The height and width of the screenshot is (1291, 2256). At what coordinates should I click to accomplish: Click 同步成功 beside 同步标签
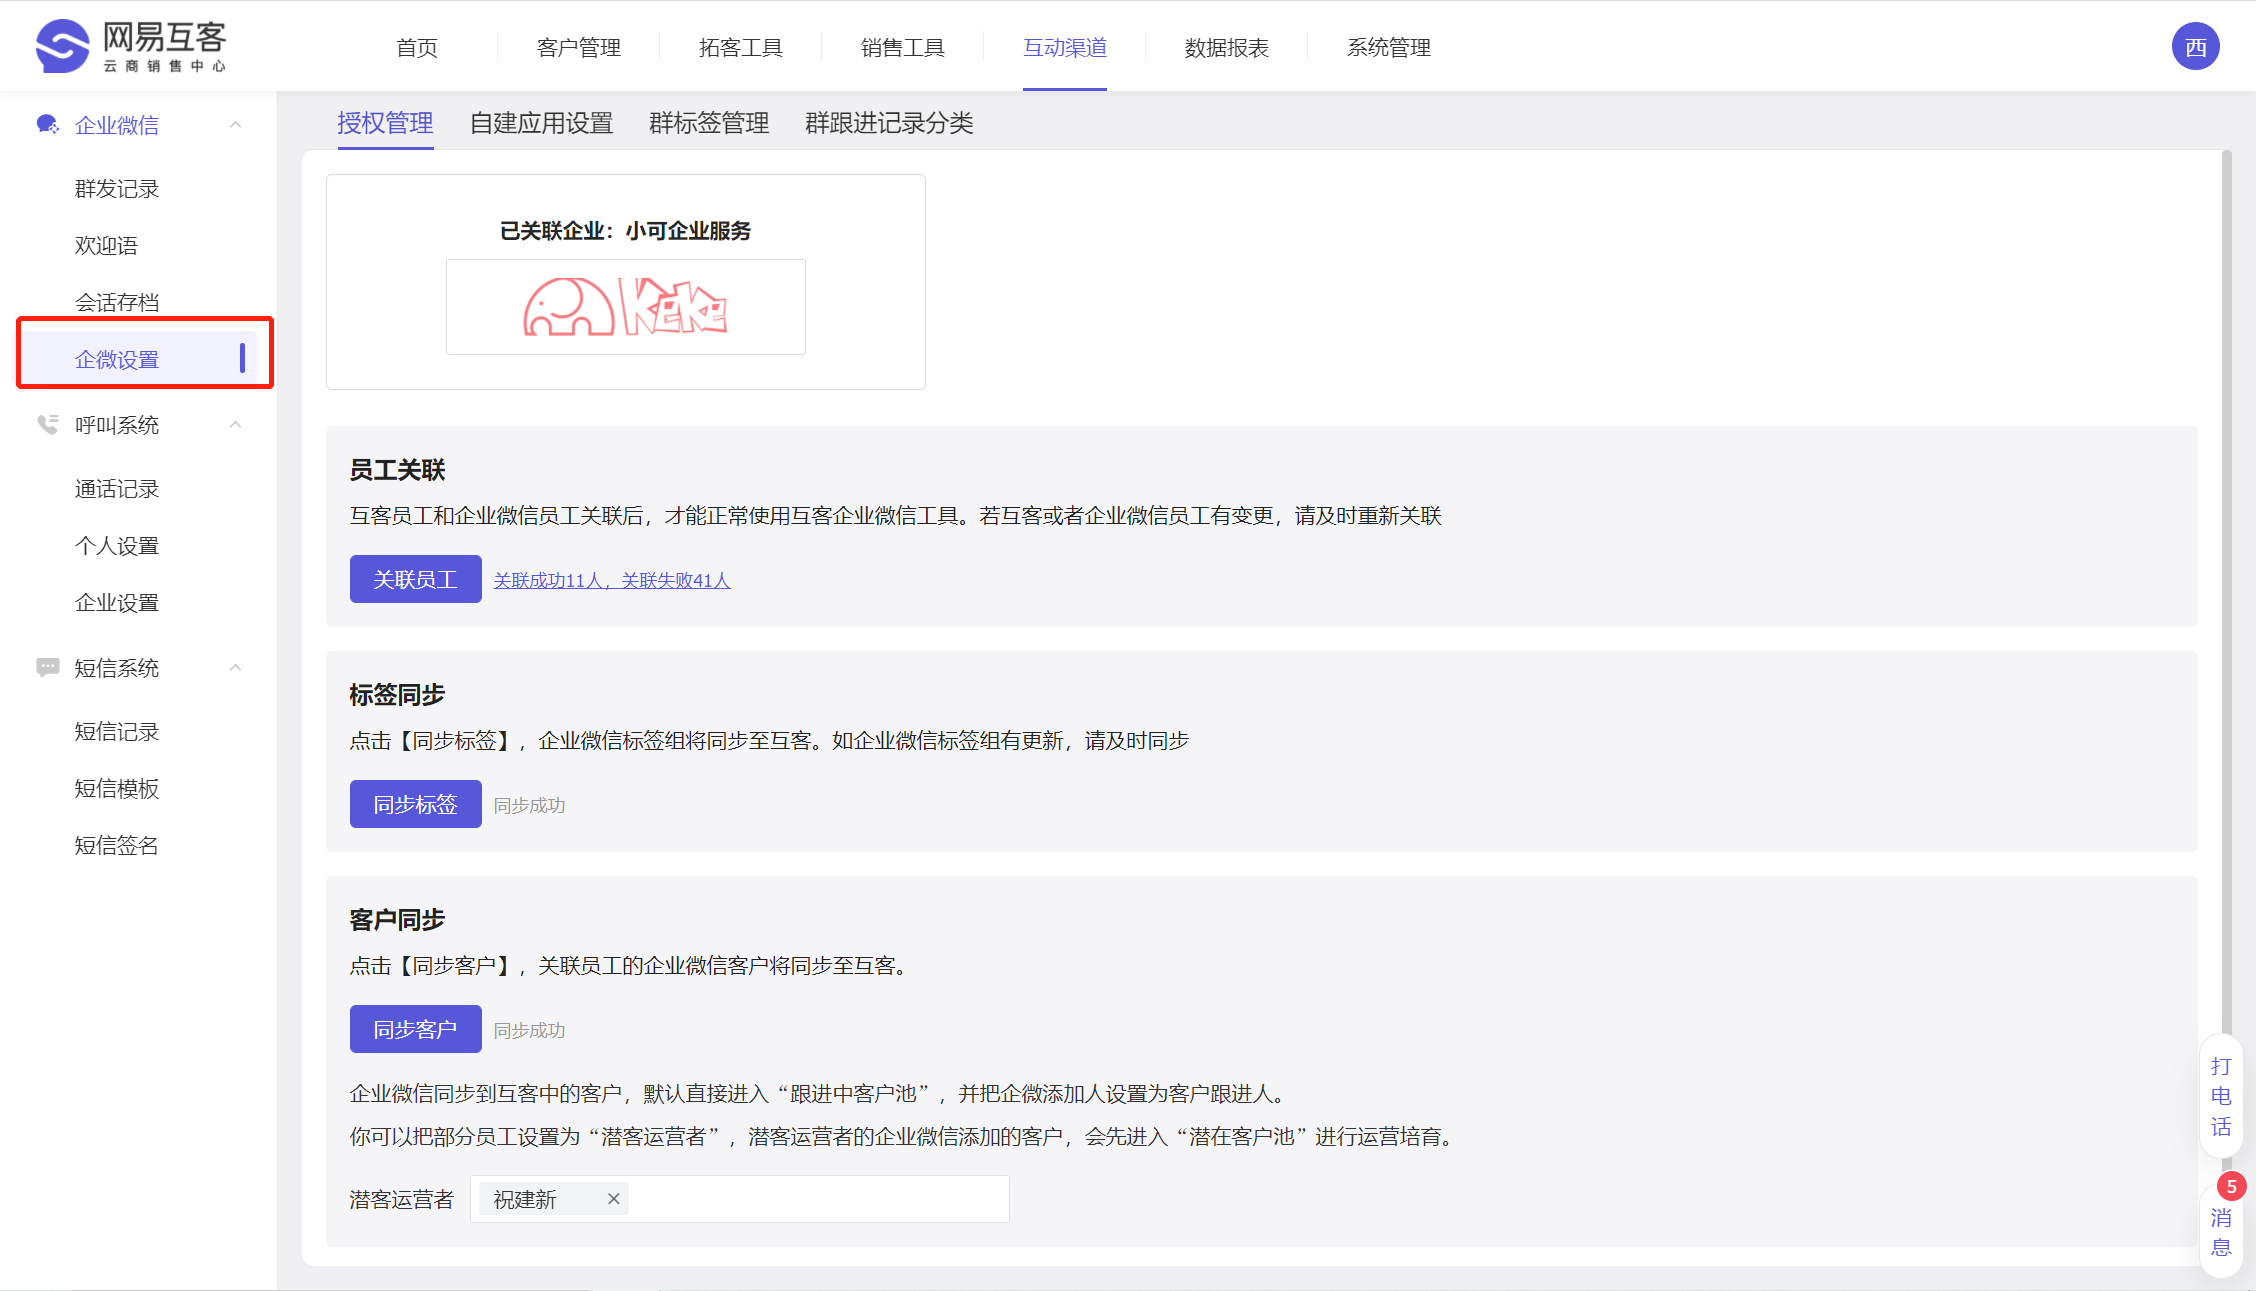tap(529, 805)
